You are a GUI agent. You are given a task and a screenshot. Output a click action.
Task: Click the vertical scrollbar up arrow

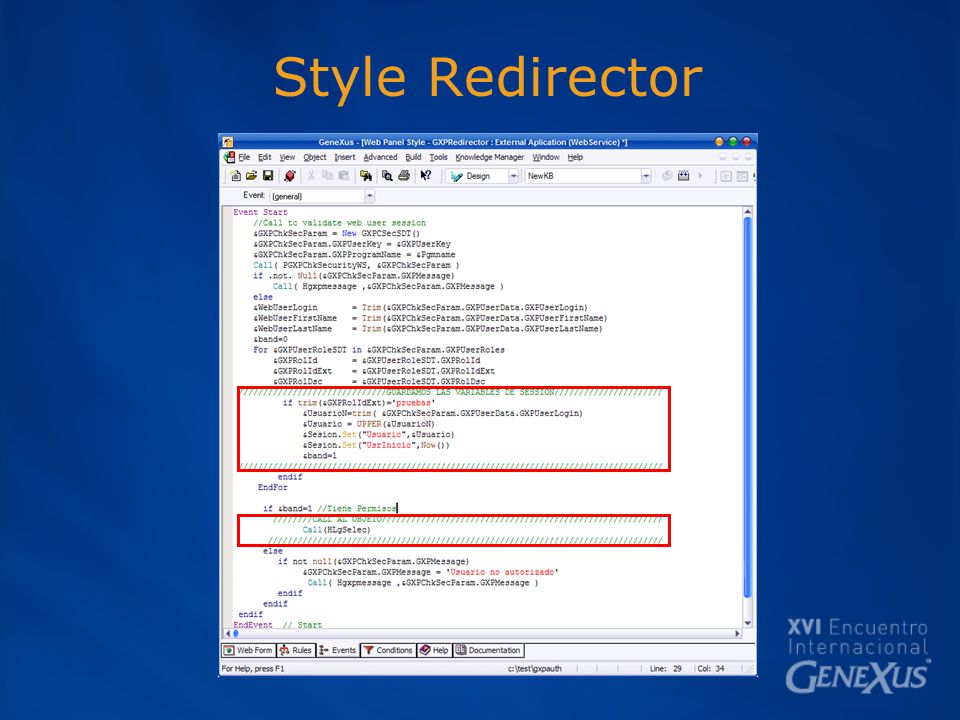click(748, 212)
